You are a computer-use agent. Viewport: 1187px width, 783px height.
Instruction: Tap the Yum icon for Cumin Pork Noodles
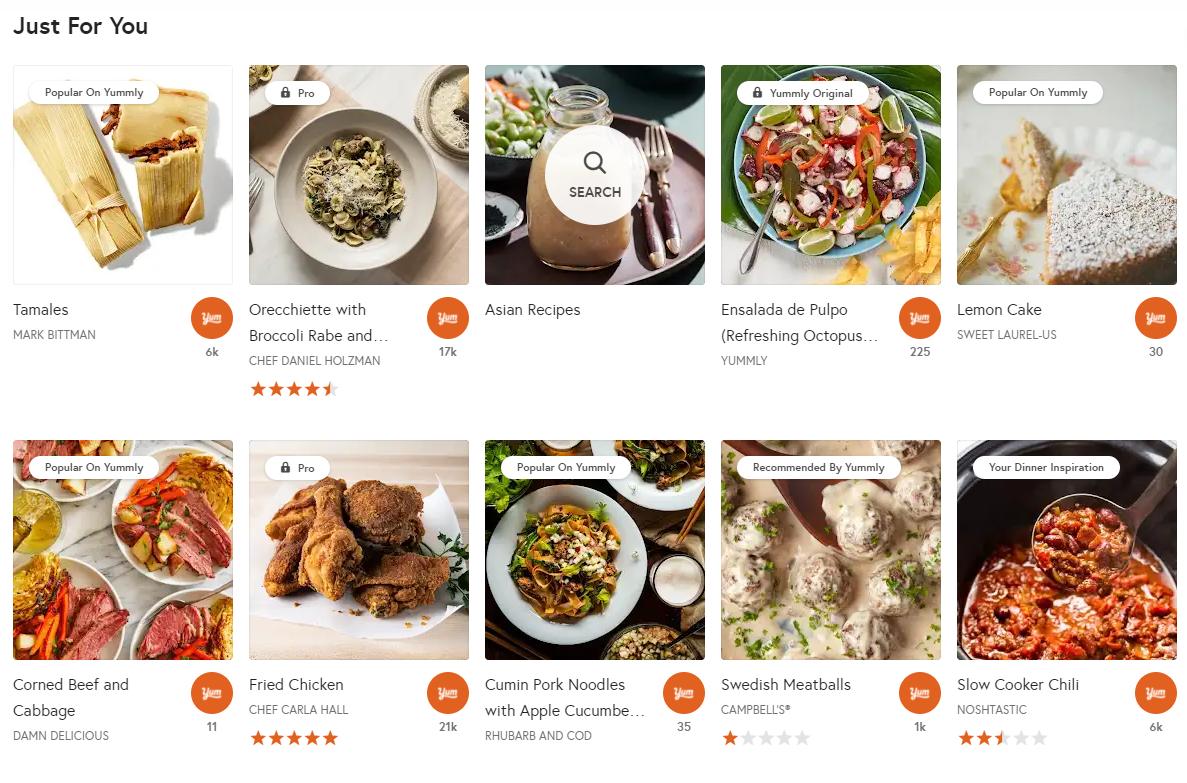pyautogui.click(x=683, y=693)
